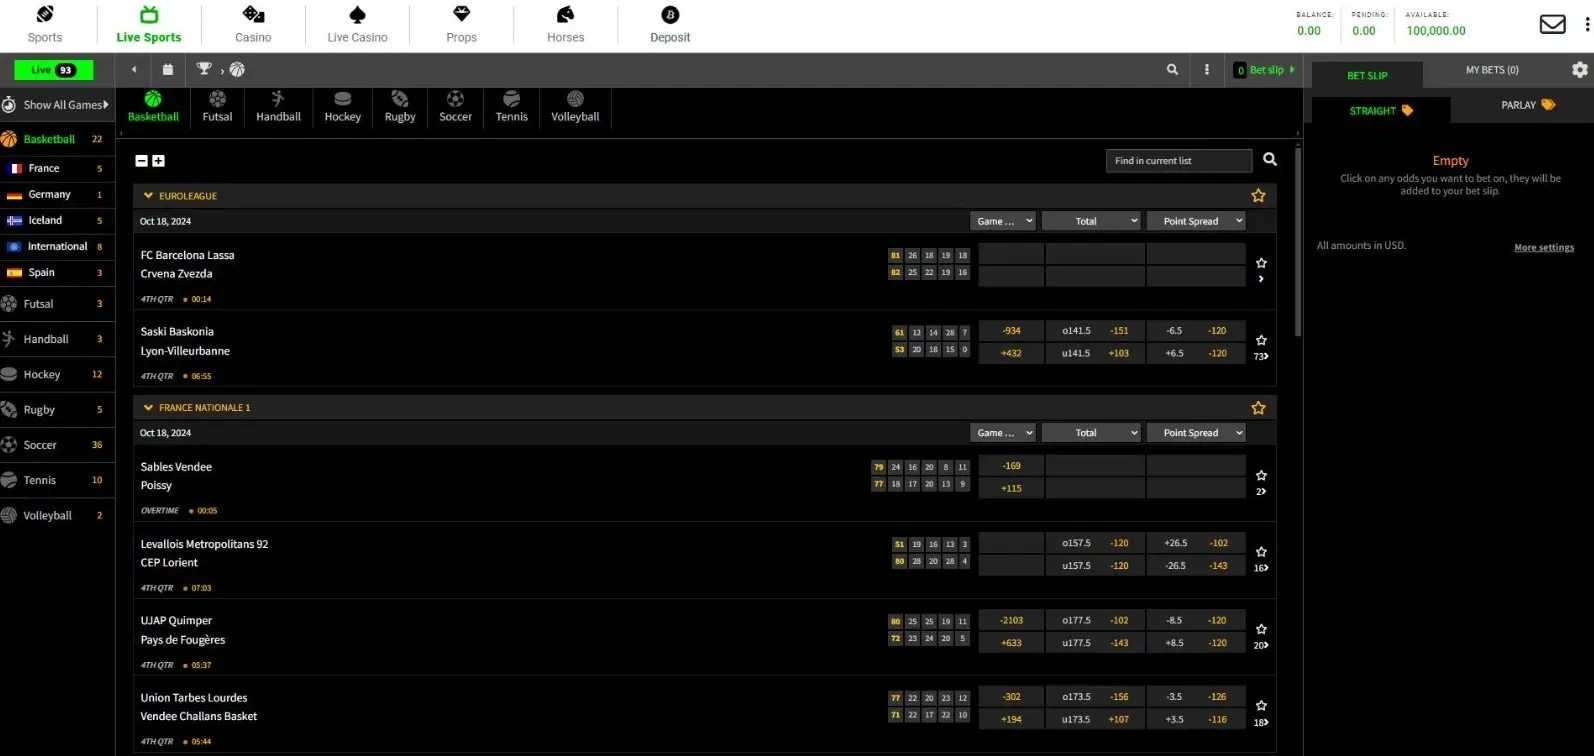The image size is (1594, 756).
Task: Select the Hockey sport filter icon
Action: 342,106
